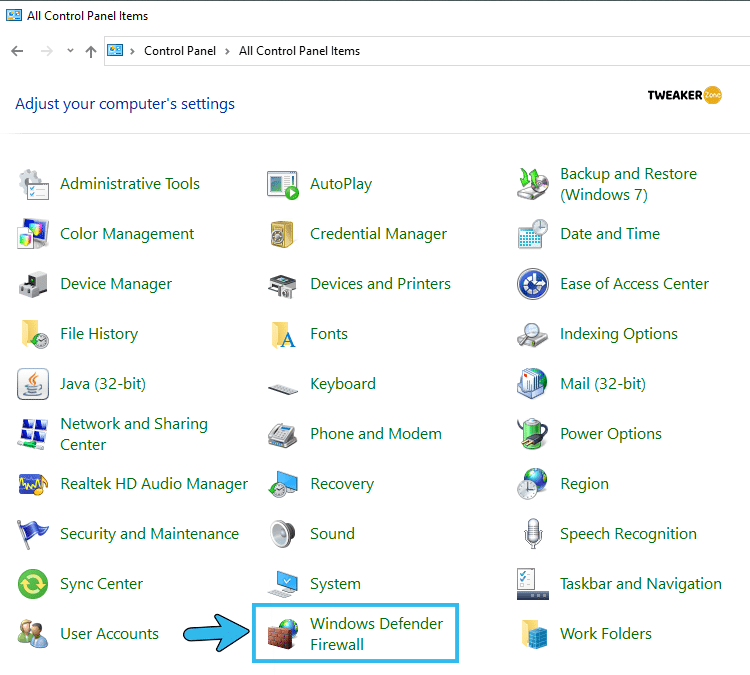Expand the chevron before Control Panel breadcrumb

[132, 51]
